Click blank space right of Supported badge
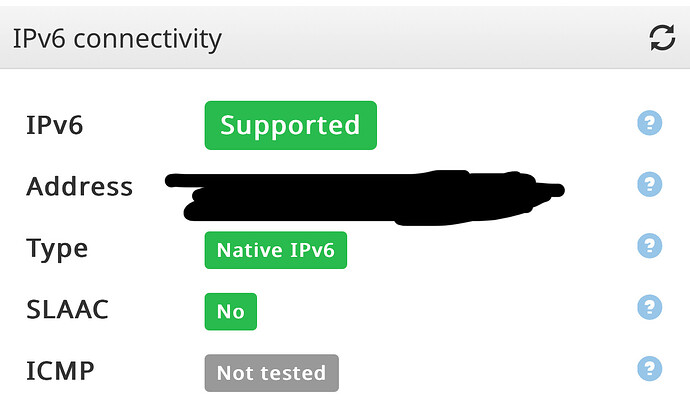The width and height of the screenshot is (690, 402). click(x=506, y=125)
